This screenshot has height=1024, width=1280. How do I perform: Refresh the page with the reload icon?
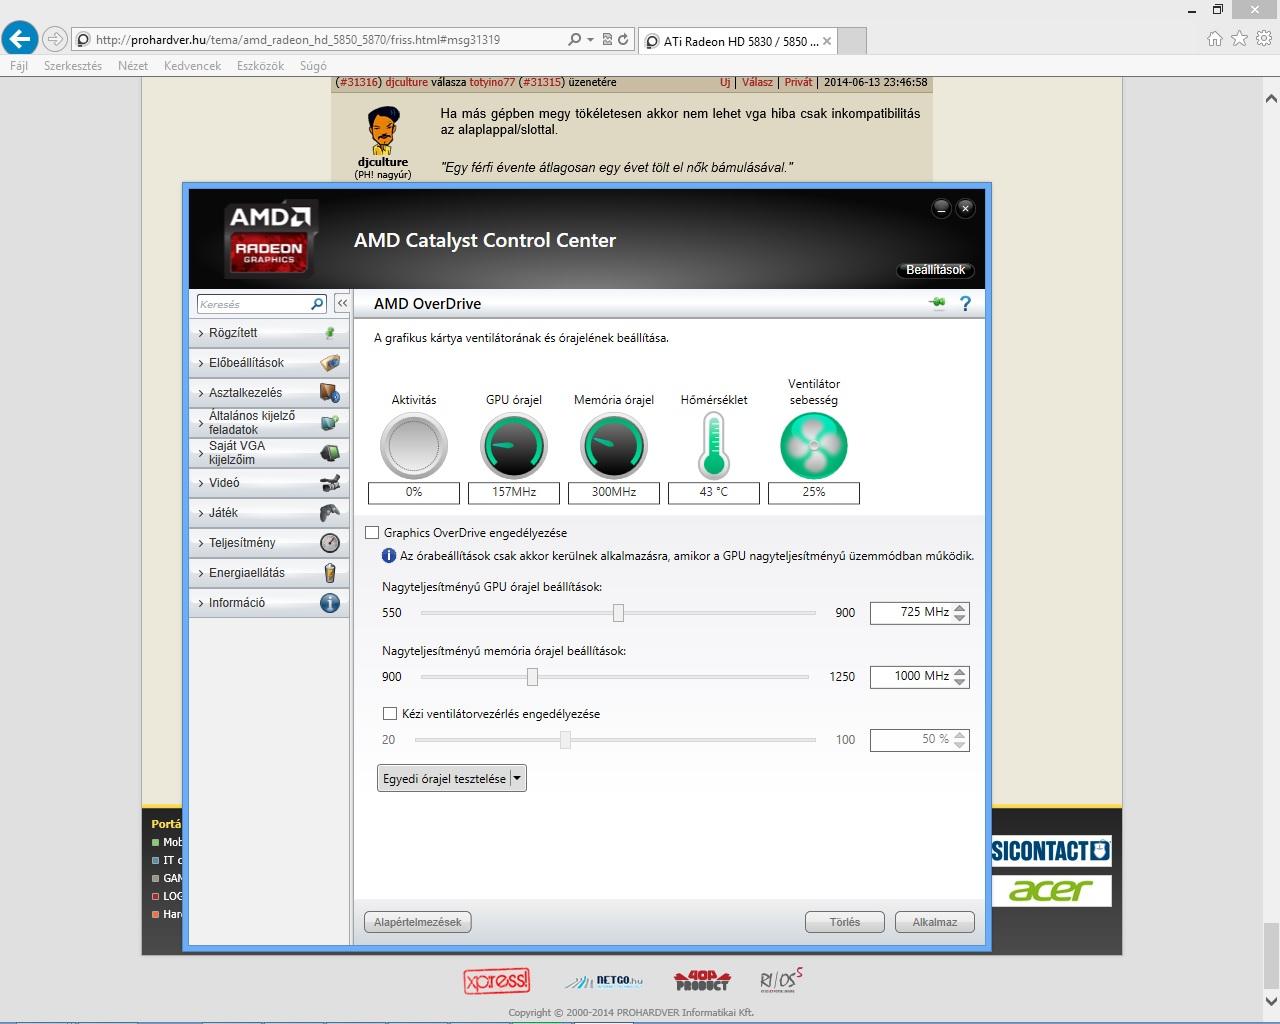click(623, 40)
